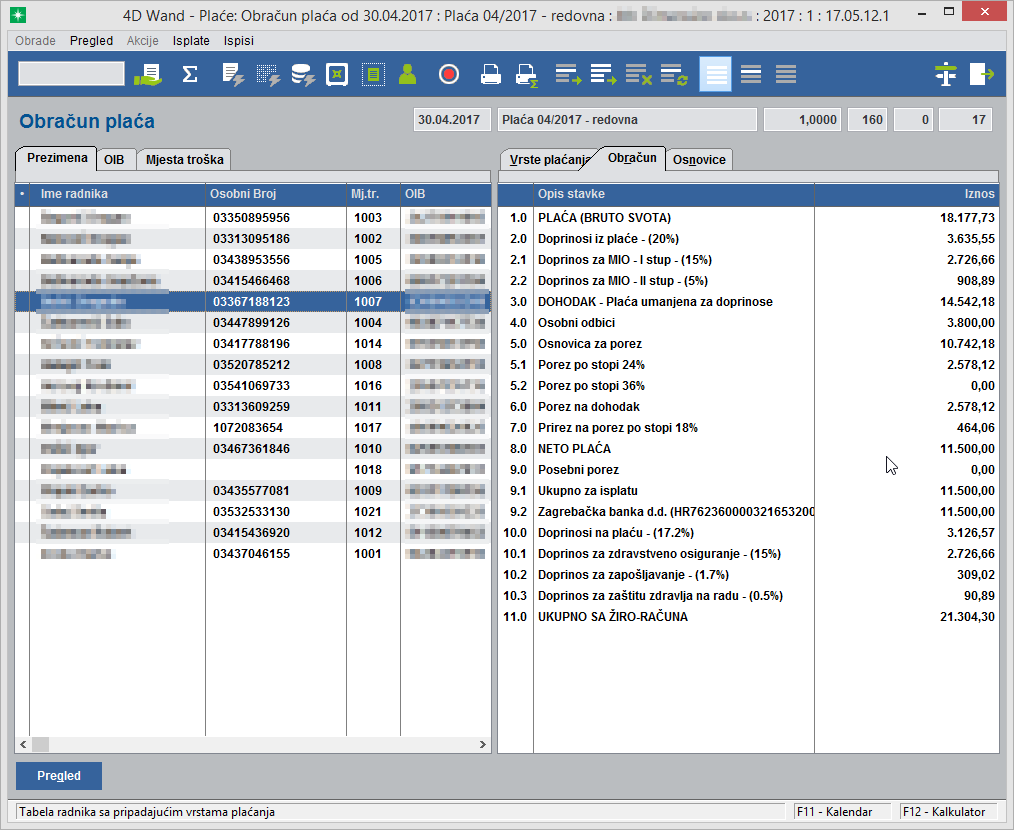Screen dimensions: 1014x830
Task: Select the highlighted dense row view icon
Action: tap(715, 74)
